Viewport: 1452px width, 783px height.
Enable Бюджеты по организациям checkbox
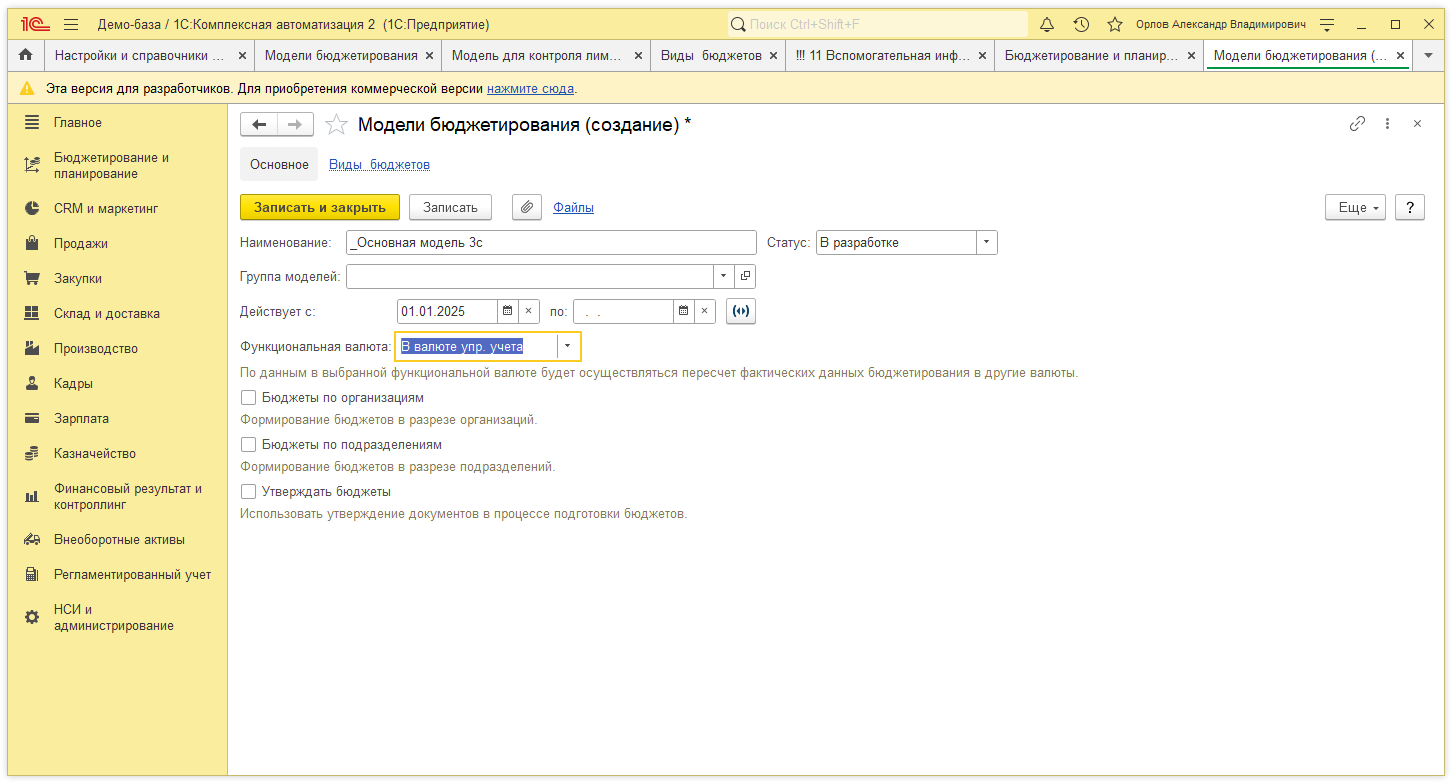(249, 398)
